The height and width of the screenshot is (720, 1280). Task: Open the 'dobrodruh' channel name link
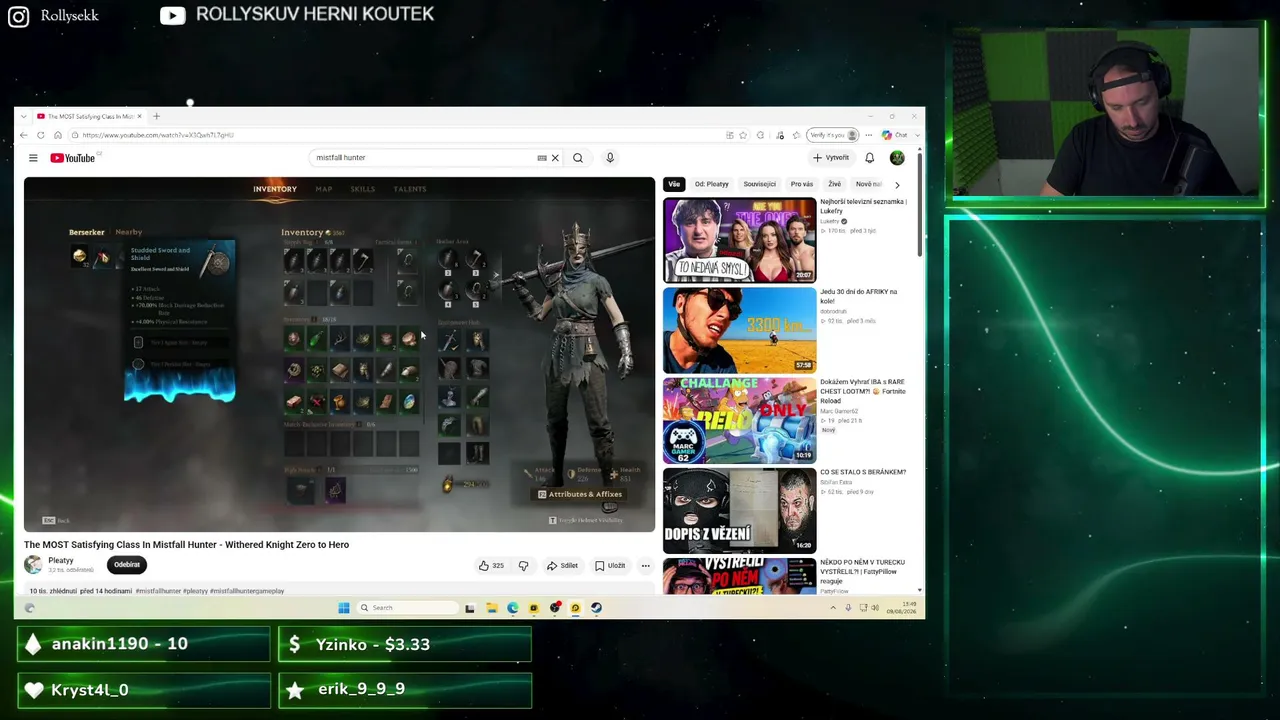pos(835,311)
